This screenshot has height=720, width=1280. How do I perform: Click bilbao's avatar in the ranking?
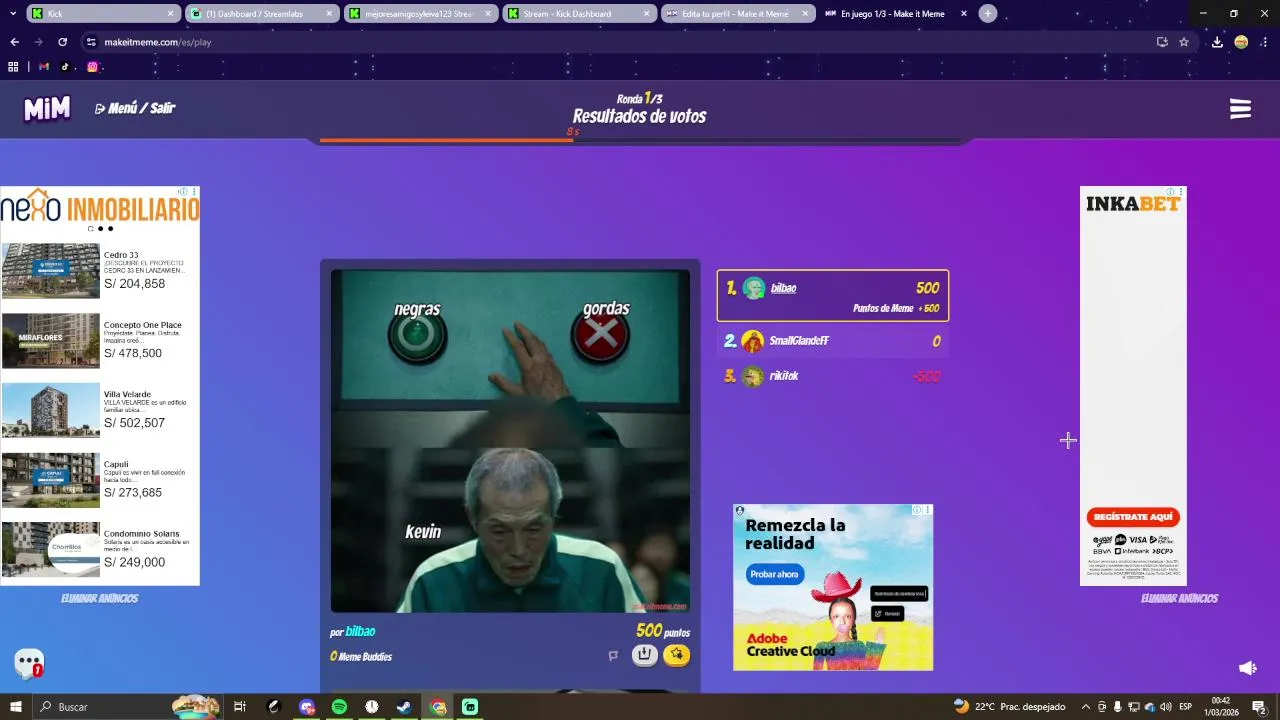pyautogui.click(x=754, y=288)
